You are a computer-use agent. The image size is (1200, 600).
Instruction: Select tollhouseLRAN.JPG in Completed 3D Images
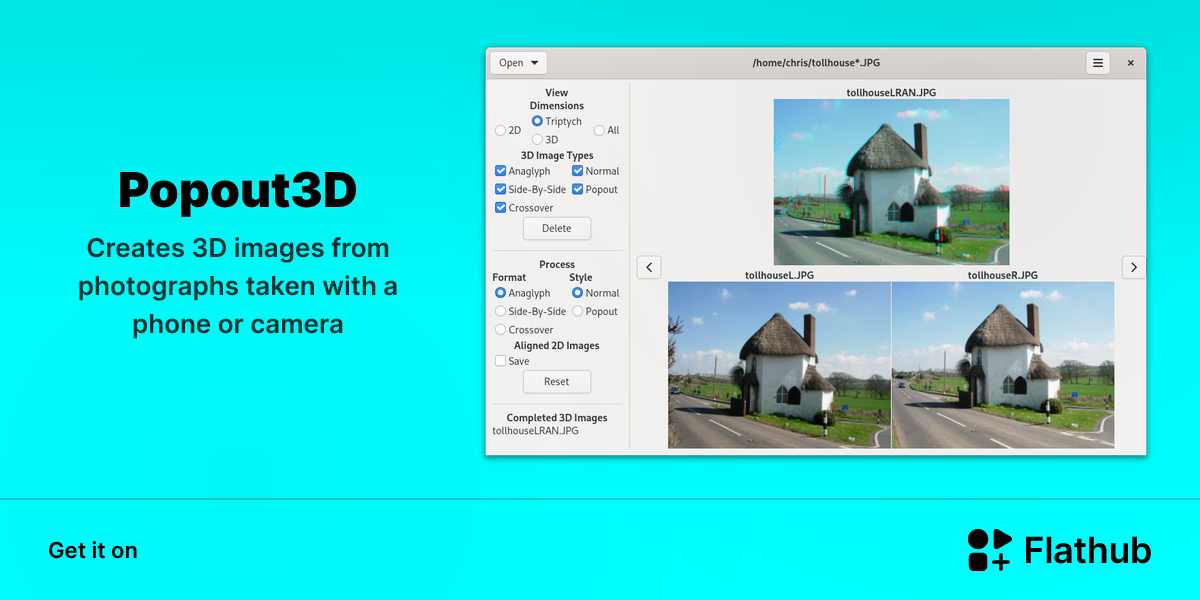tap(536, 431)
